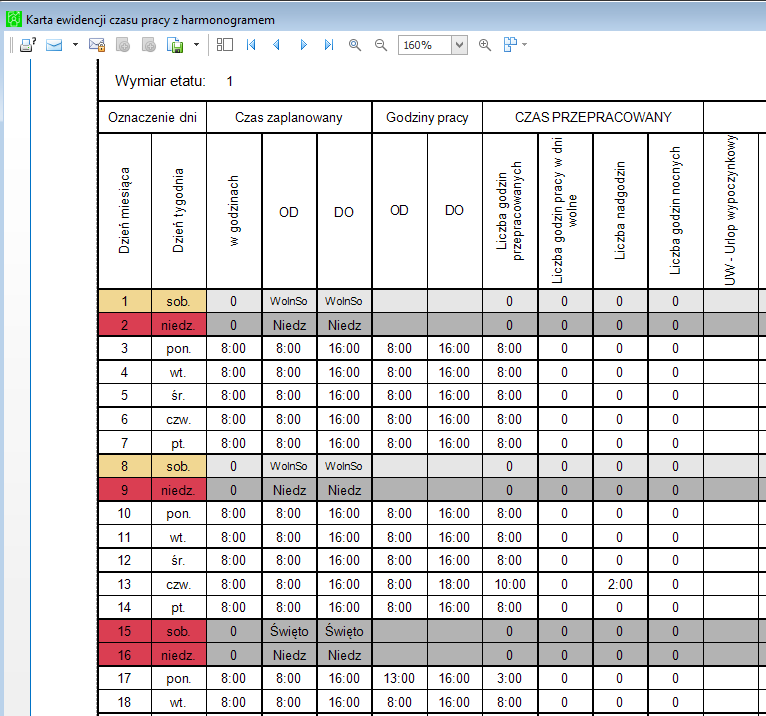Click the multi-page view icon
The image size is (766, 716).
click(510, 45)
